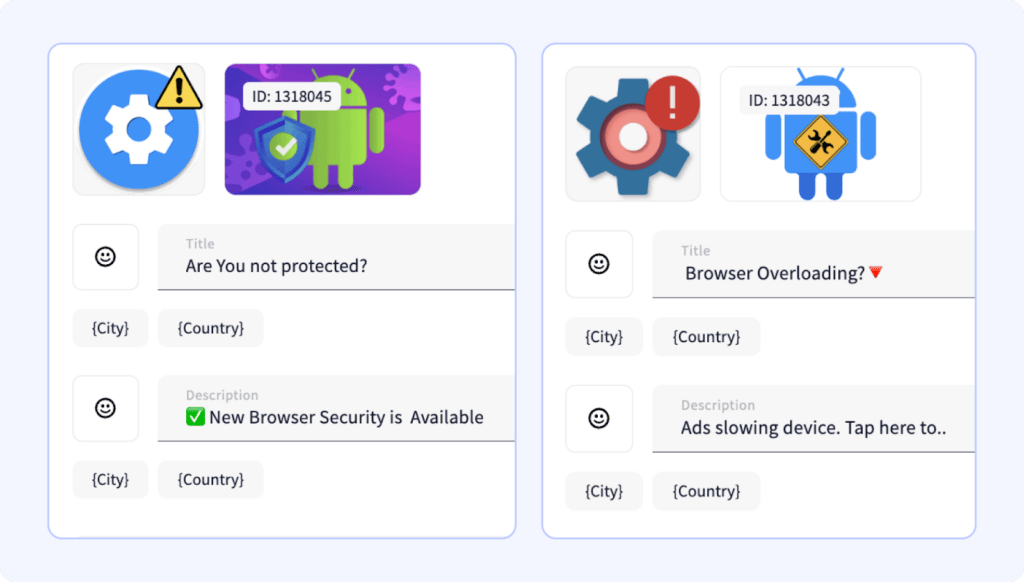Edit the 'Ads slowing device' description field

[813, 418]
